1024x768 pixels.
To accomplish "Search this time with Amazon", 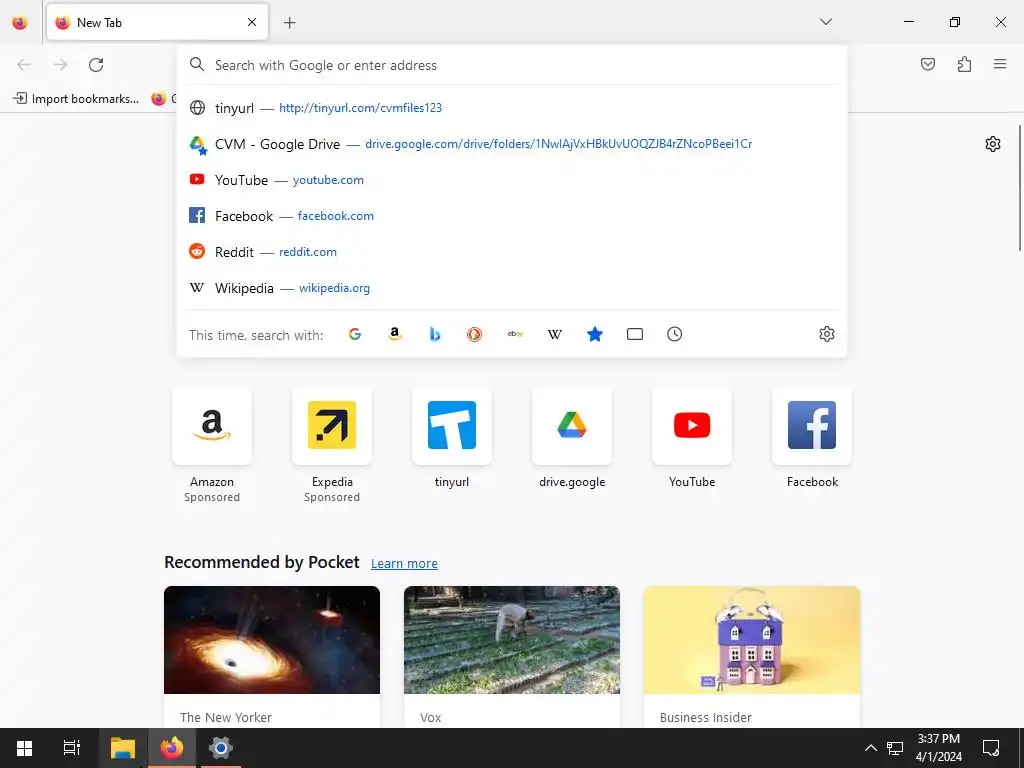I will coord(394,334).
